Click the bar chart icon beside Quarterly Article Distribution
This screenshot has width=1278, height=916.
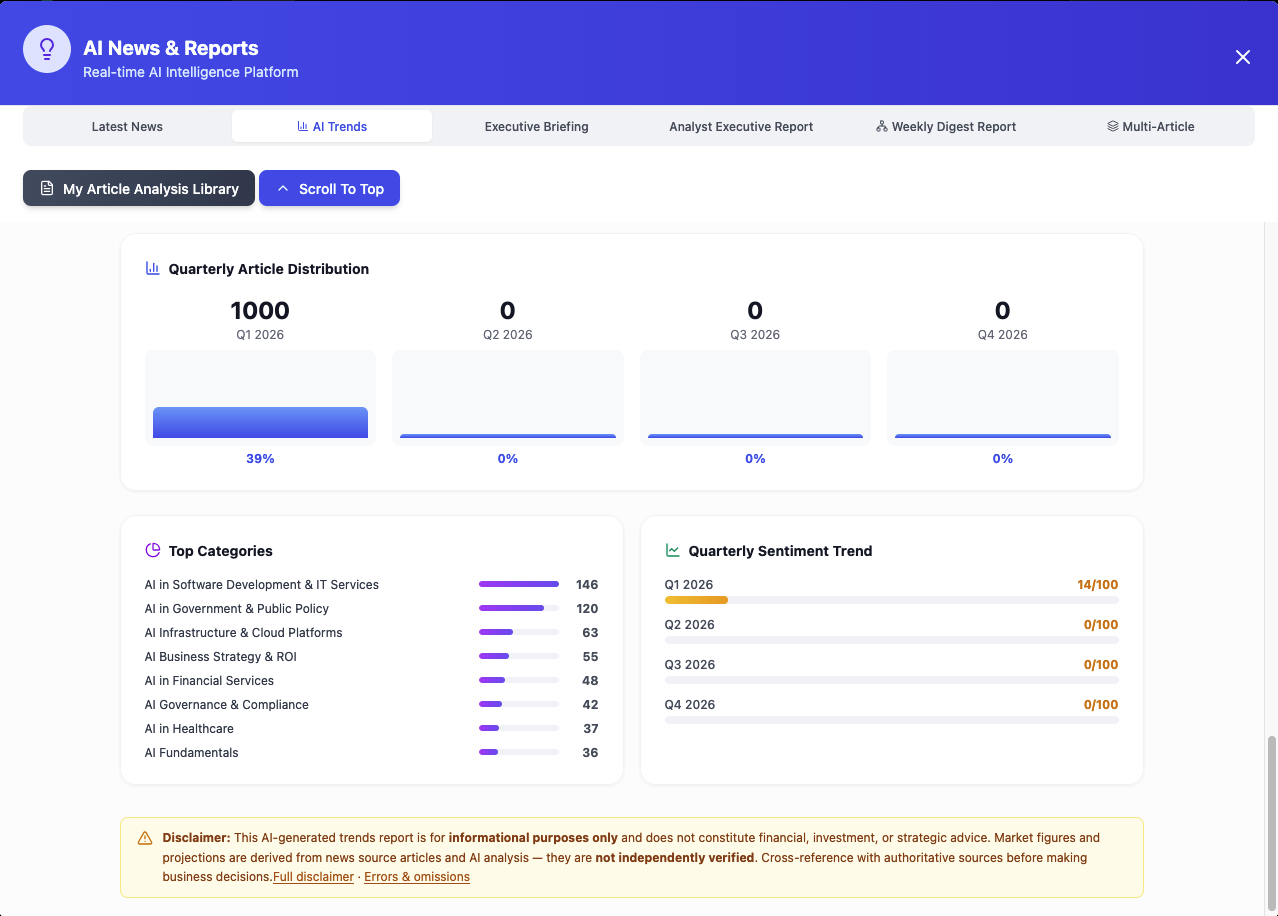(153, 268)
